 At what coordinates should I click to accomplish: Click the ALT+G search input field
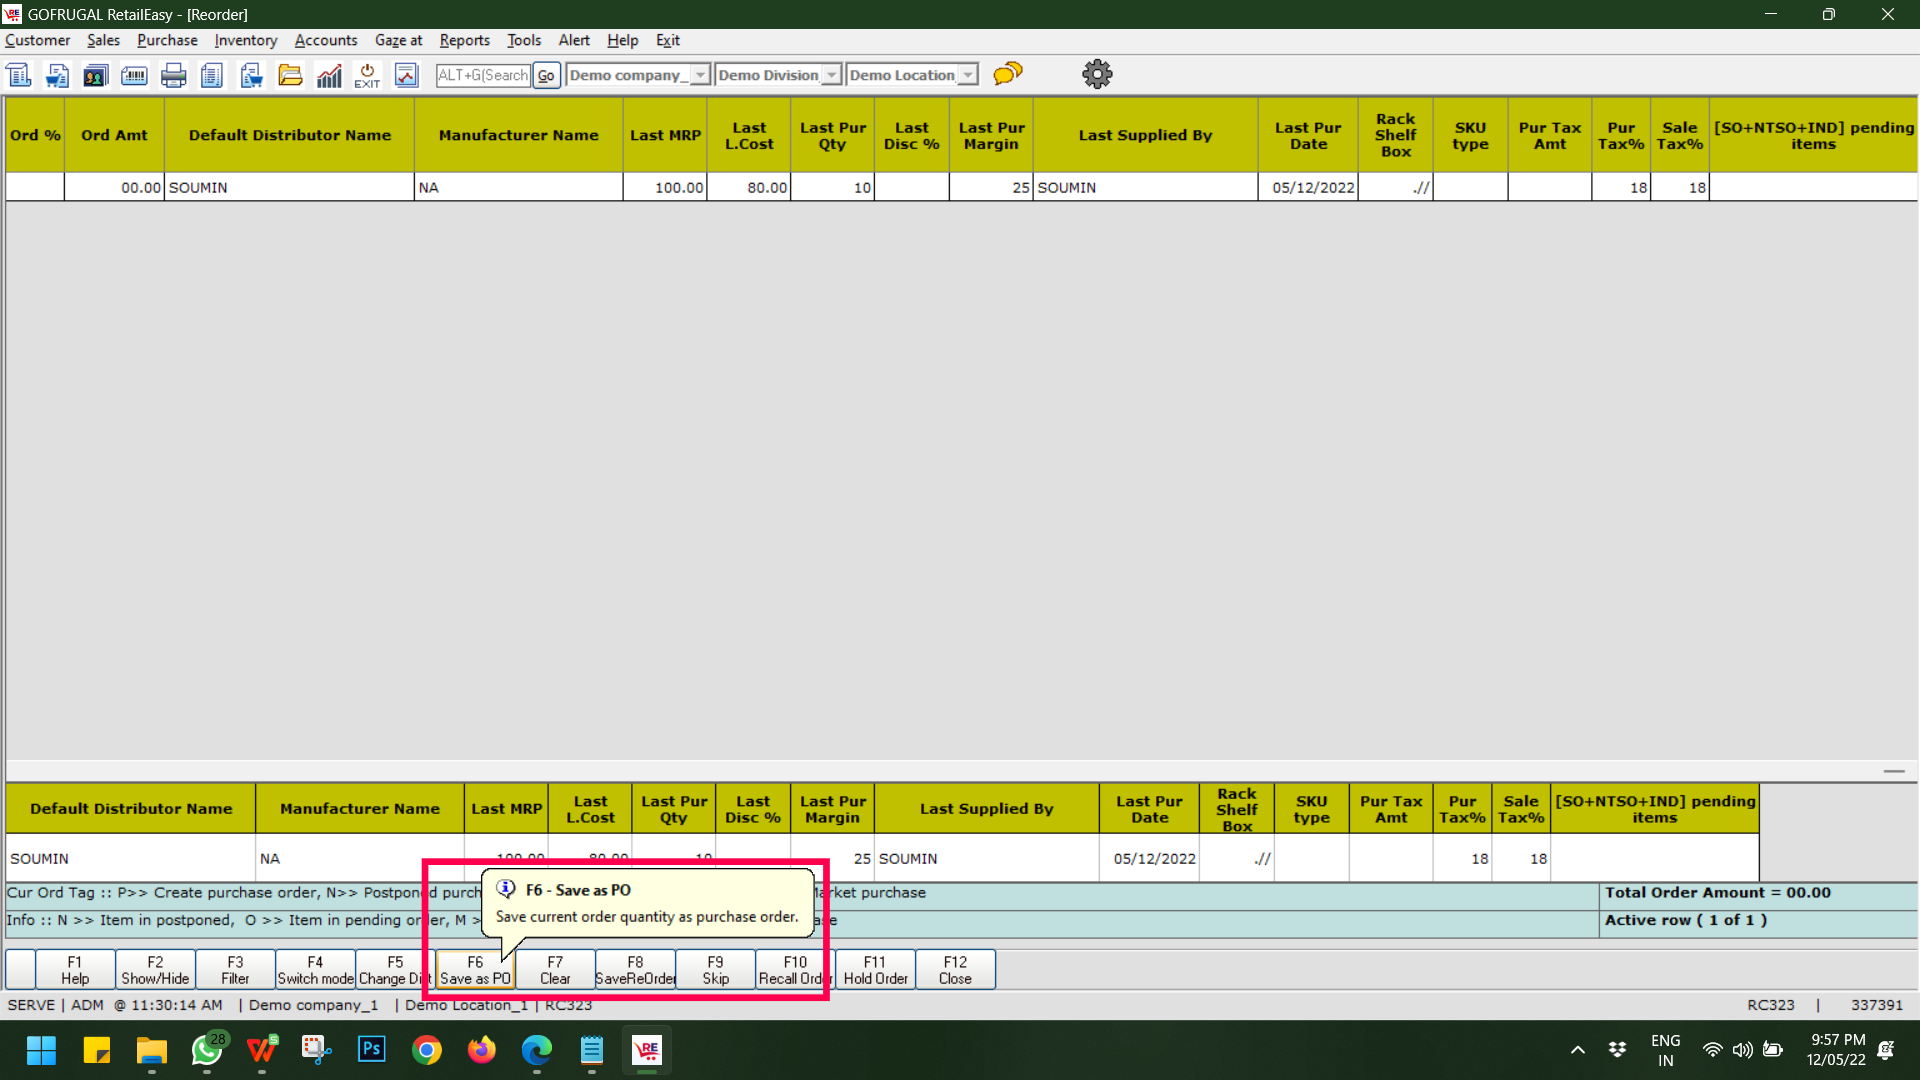(x=483, y=75)
